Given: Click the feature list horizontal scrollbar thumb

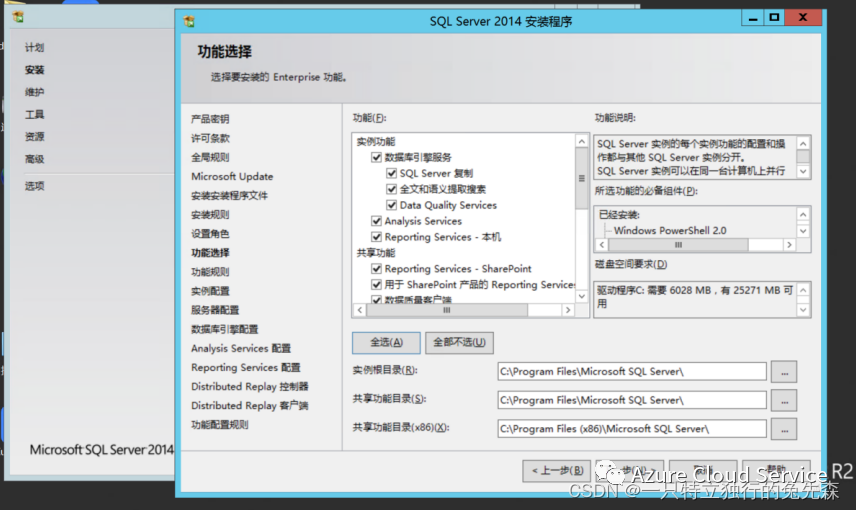Looking at the screenshot, I should (x=447, y=310).
